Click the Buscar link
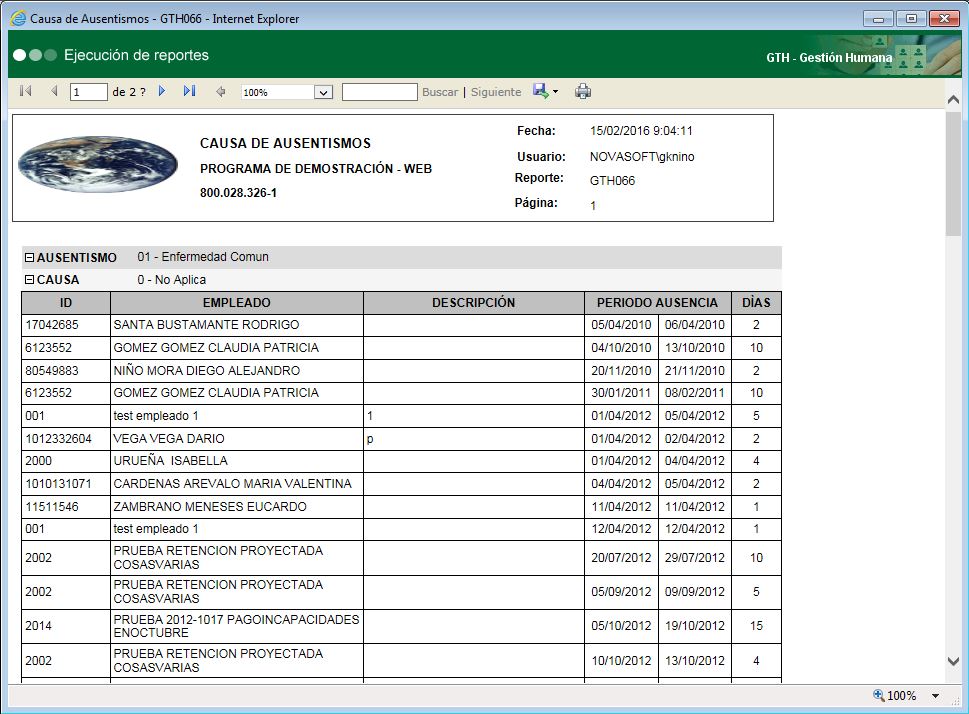 [x=440, y=92]
